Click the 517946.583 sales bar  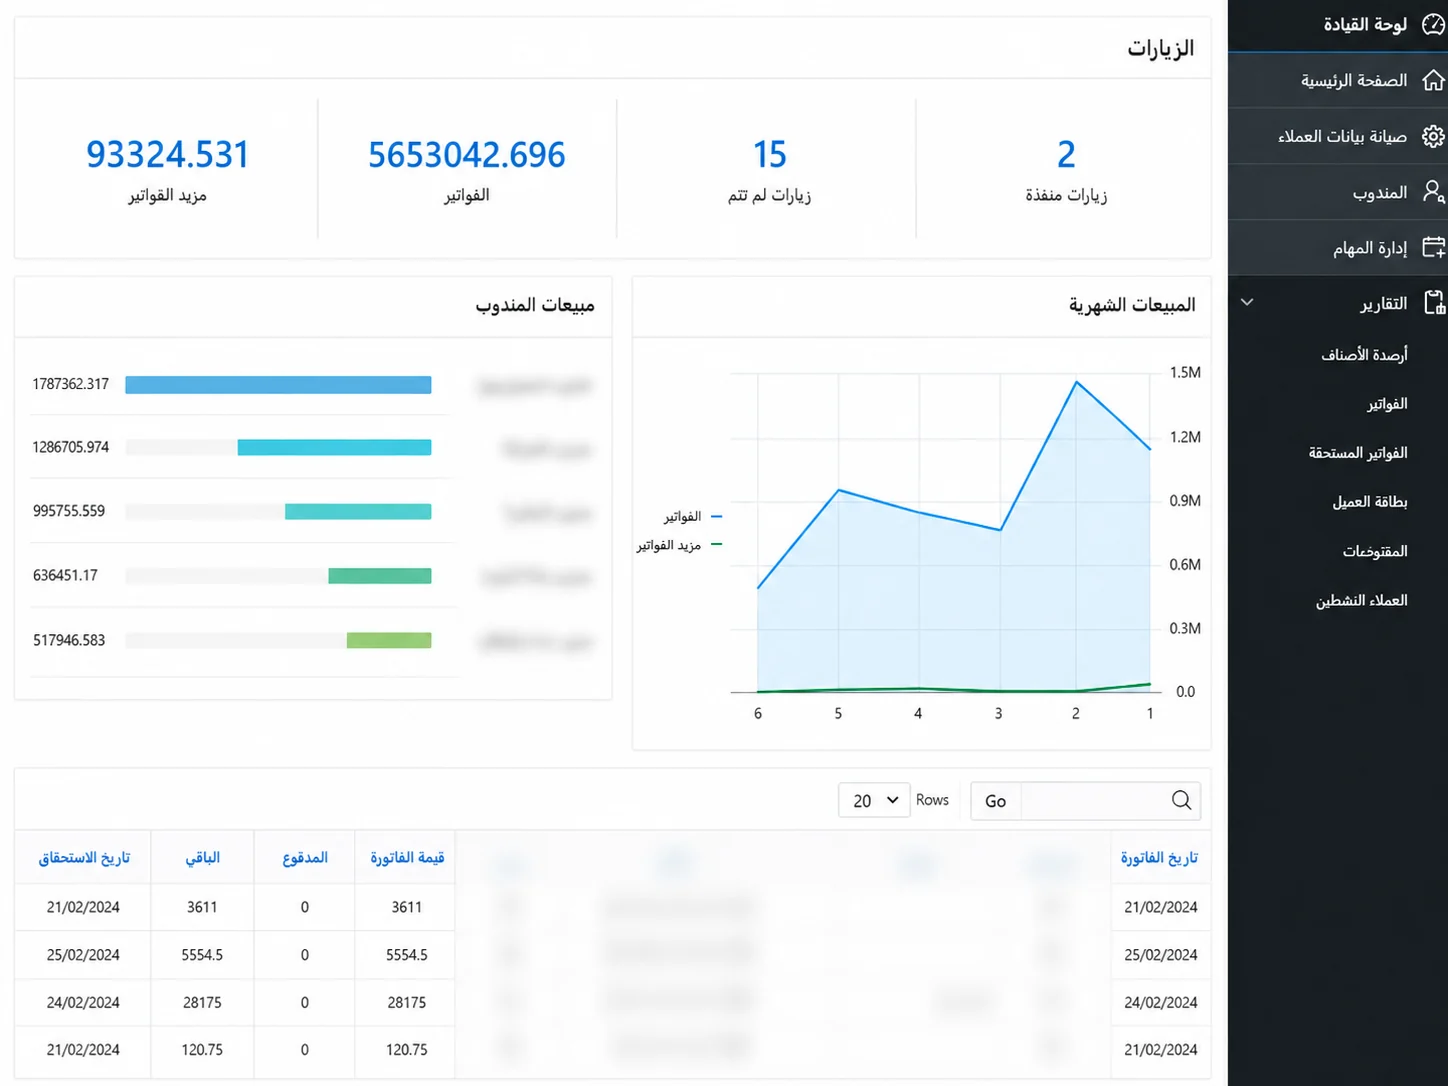coord(389,640)
